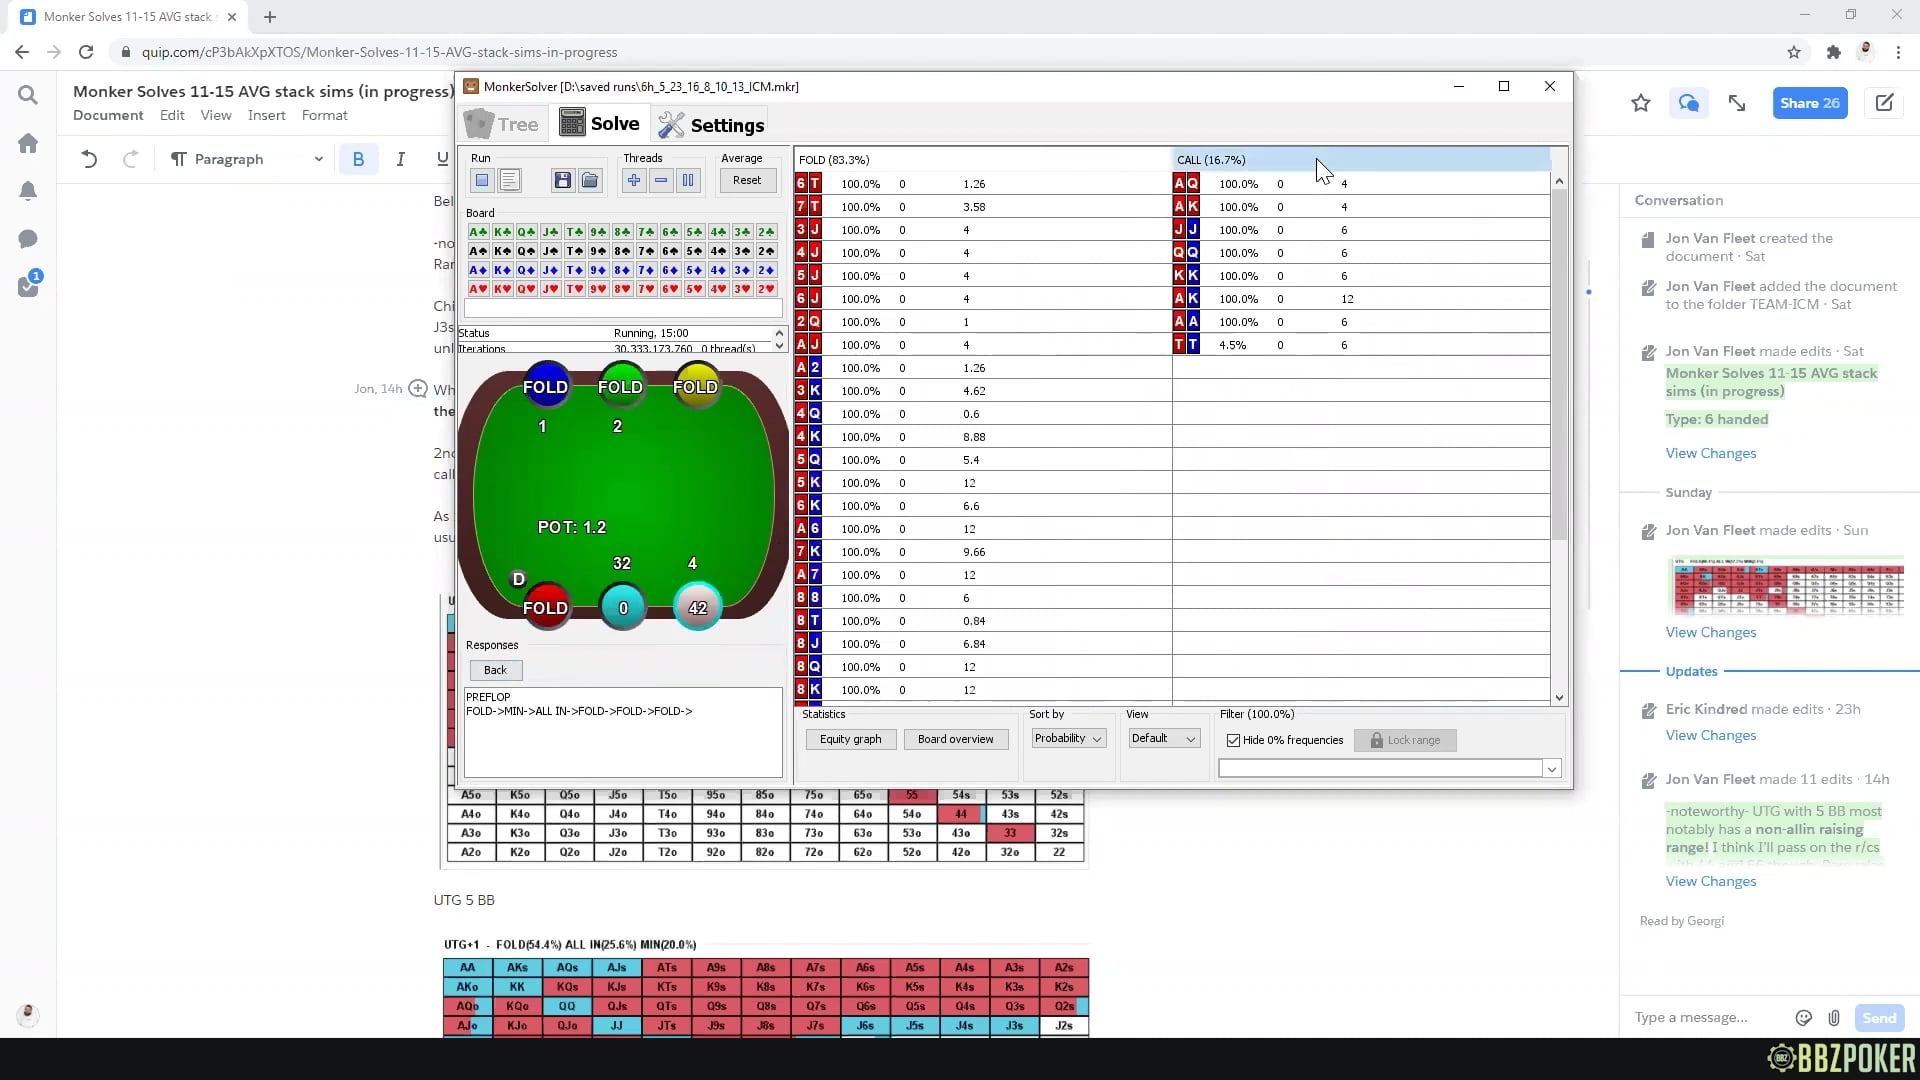
Task: Open a saved run file
Action: (x=590, y=180)
